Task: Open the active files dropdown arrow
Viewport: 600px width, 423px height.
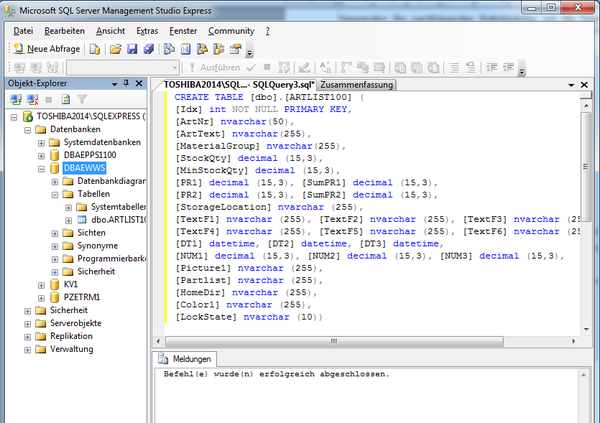Action: tap(571, 85)
